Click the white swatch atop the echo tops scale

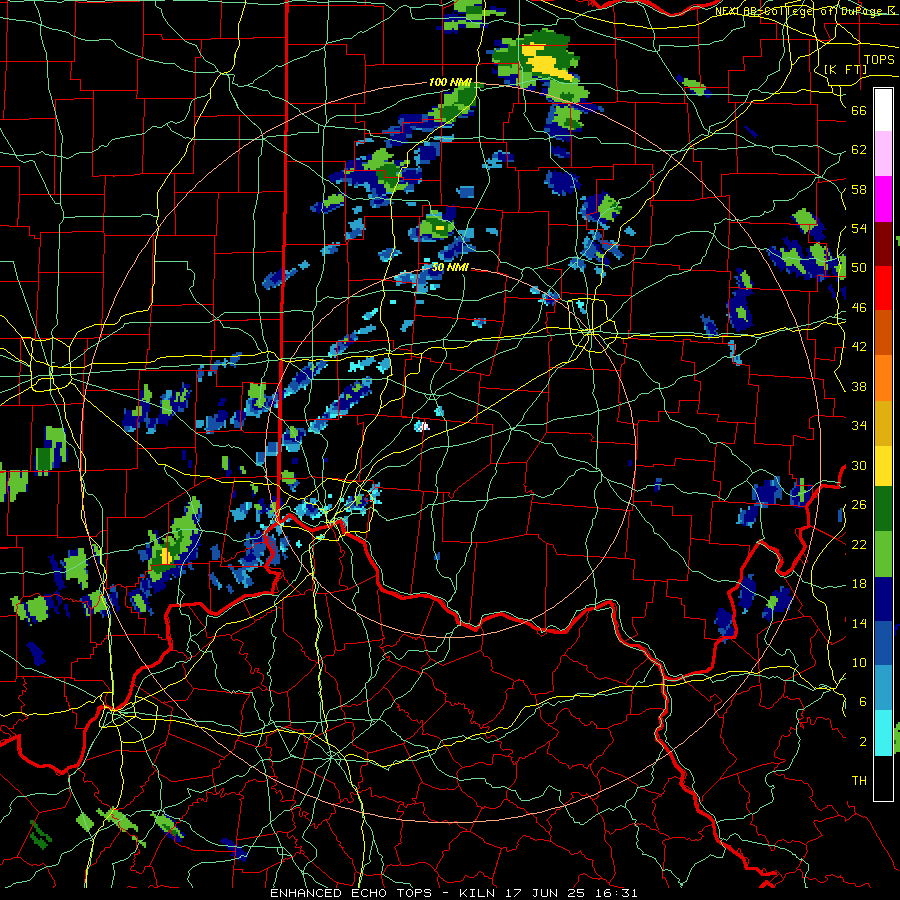pyautogui.click(x=883, y=110)
